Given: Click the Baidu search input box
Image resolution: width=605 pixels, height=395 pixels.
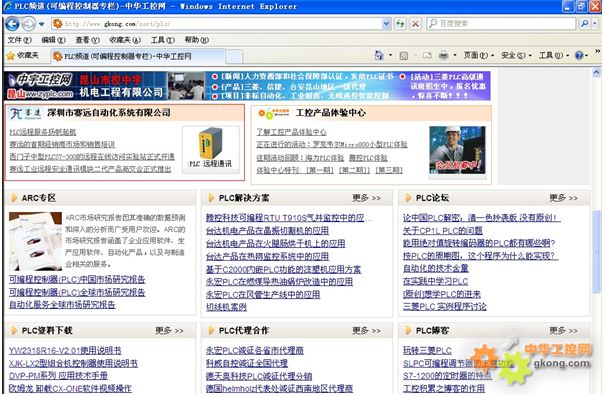Looking at the screenshot, I should click(x=502, y=24).
